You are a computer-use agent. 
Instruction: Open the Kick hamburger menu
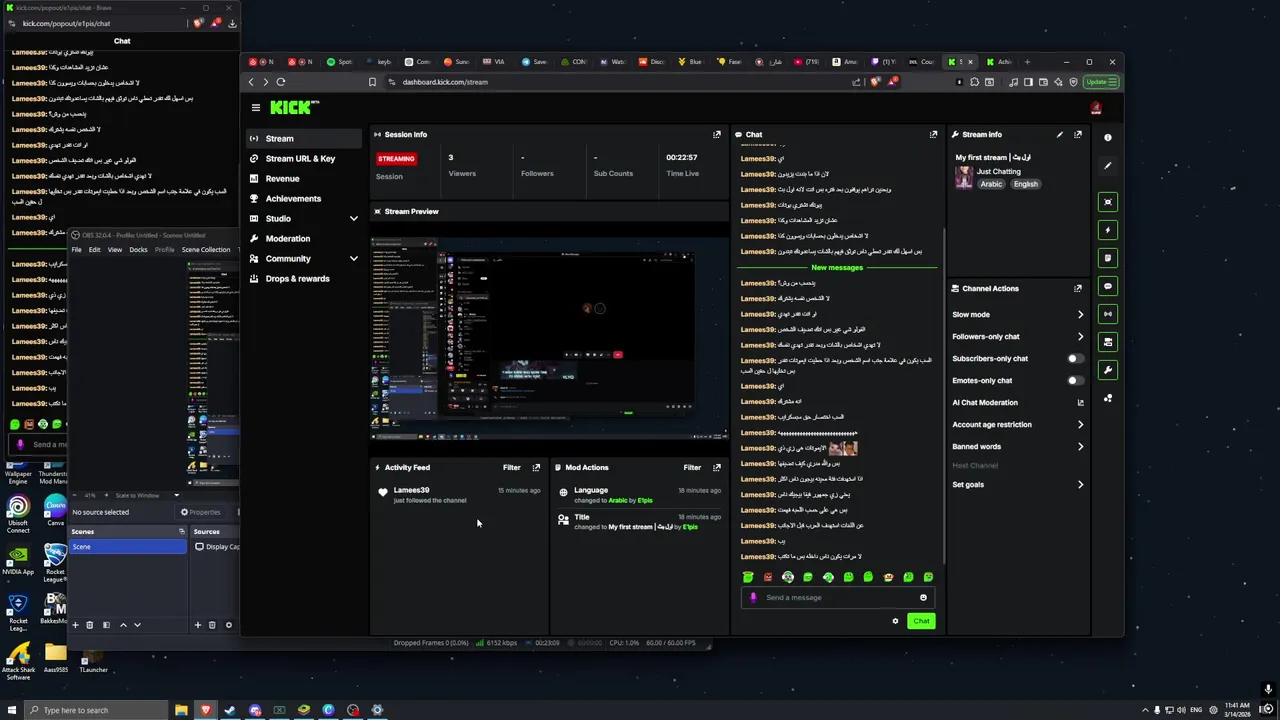point(256,108)
